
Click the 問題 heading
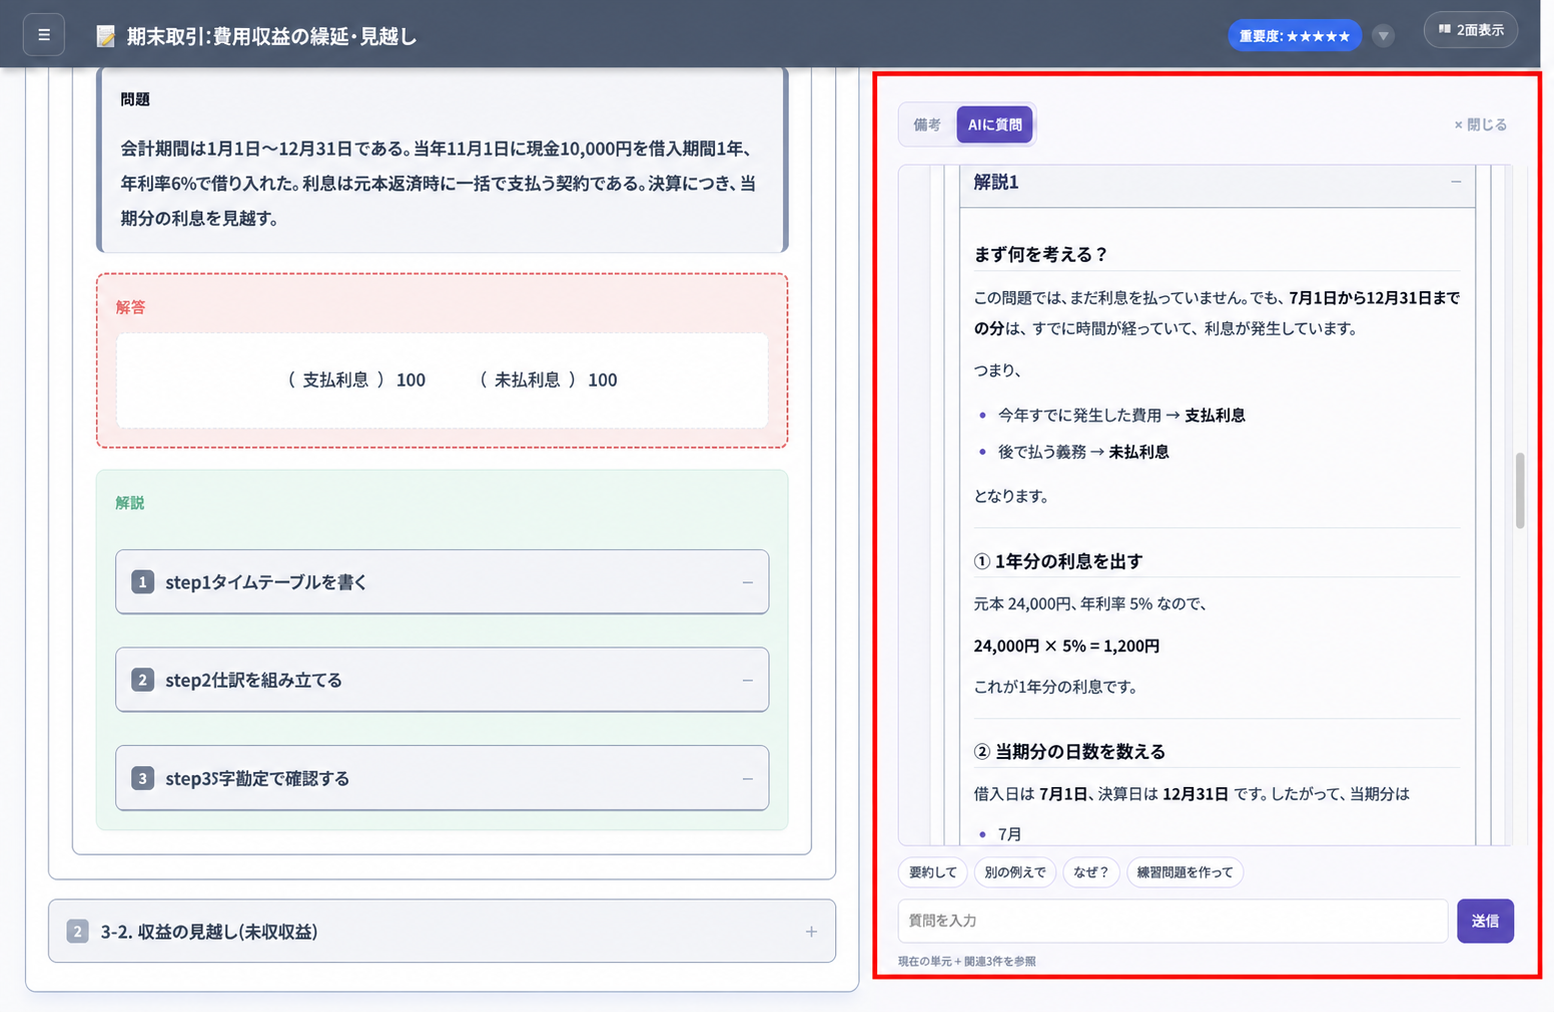tap(135, 99)
